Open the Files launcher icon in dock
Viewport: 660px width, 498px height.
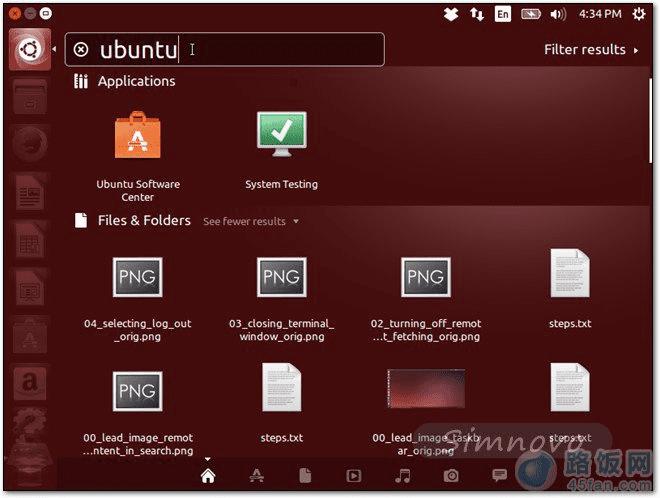click(x=29, y=98)
